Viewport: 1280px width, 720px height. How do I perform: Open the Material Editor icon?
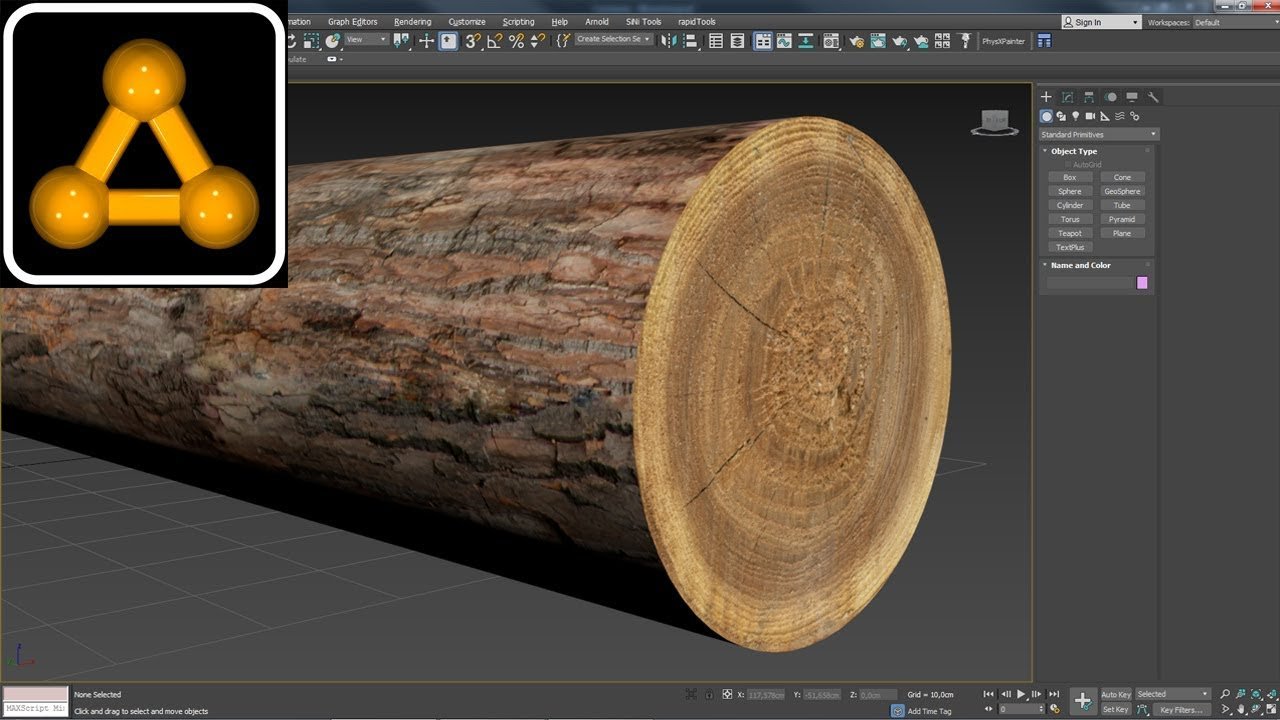pyautogui.click(x=831, y=41)
